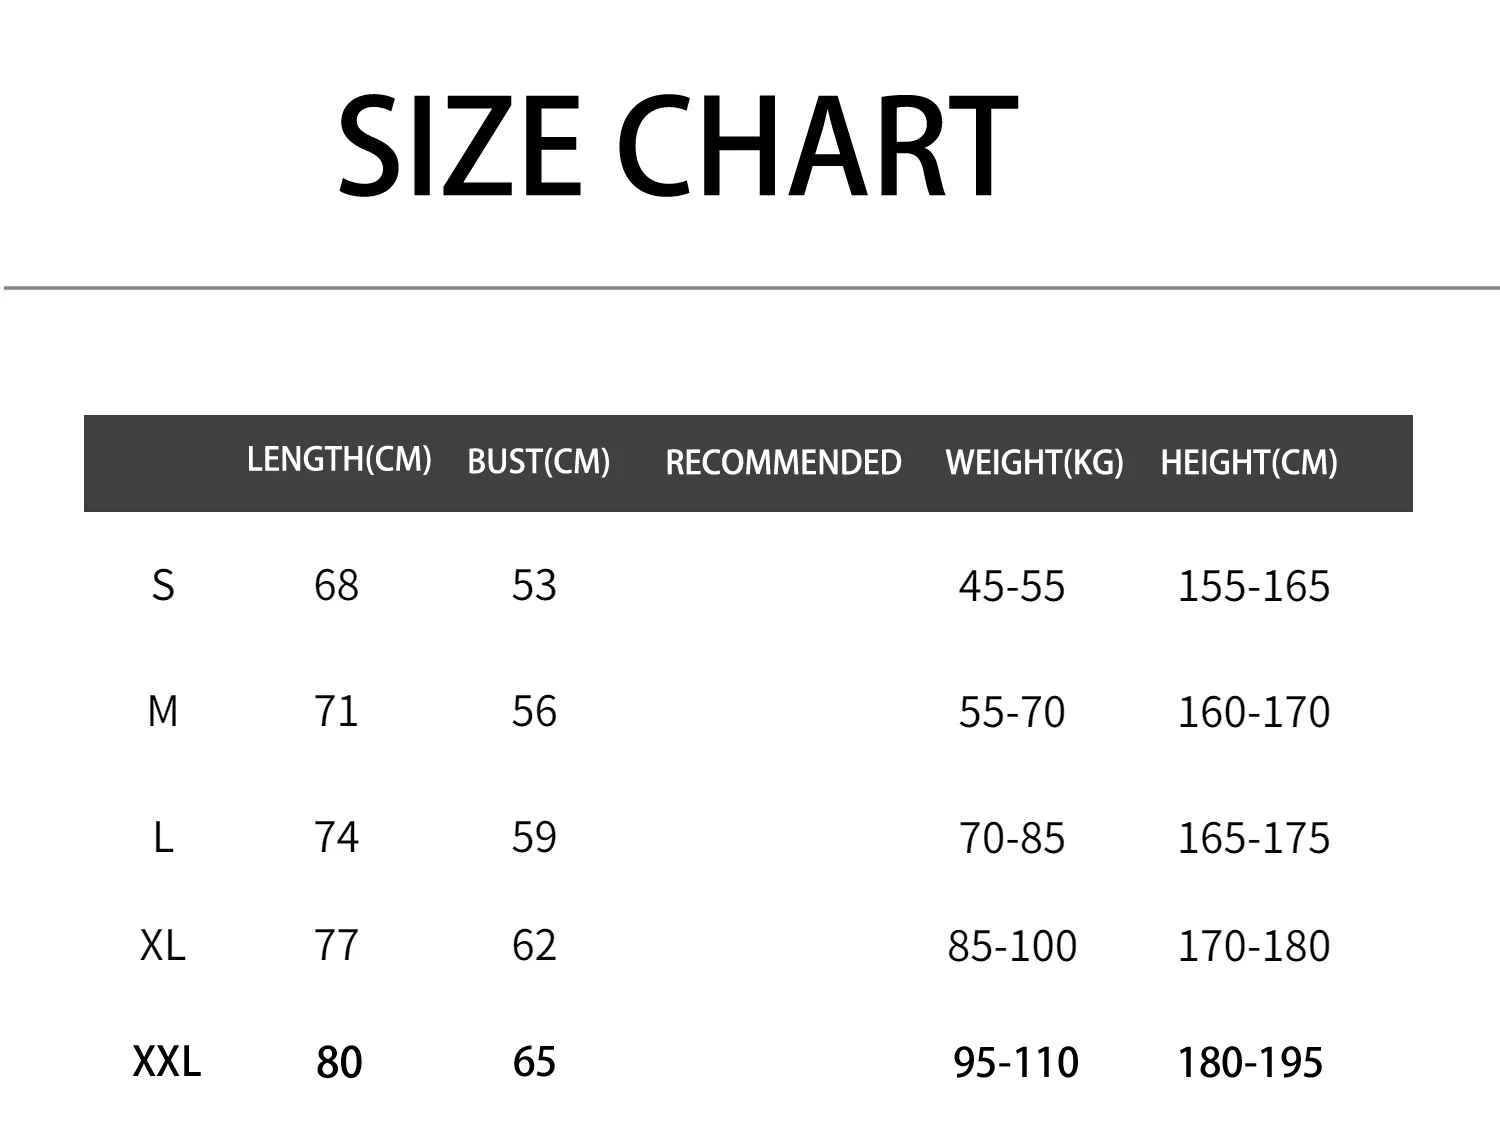
Task: Click weight range 45-55
Action: pos(1012,586)
